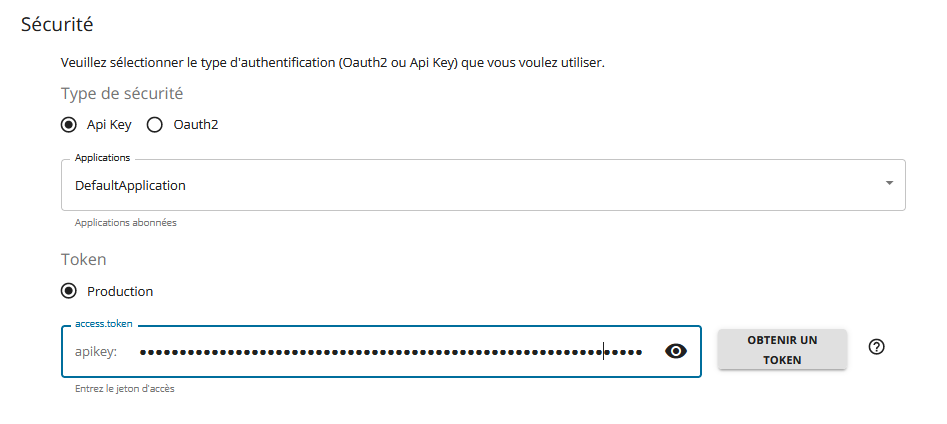The image size is (947, 424).
Task: Click the Token section heading
Action: [83, 260]
